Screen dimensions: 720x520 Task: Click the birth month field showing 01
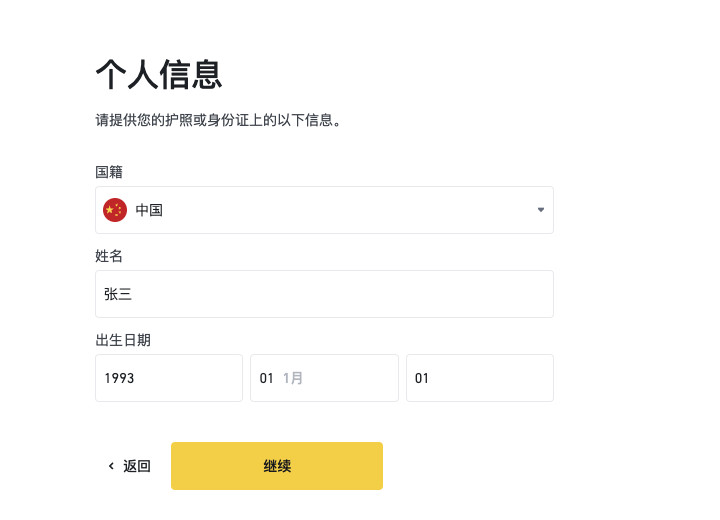(x=324, y=378)
